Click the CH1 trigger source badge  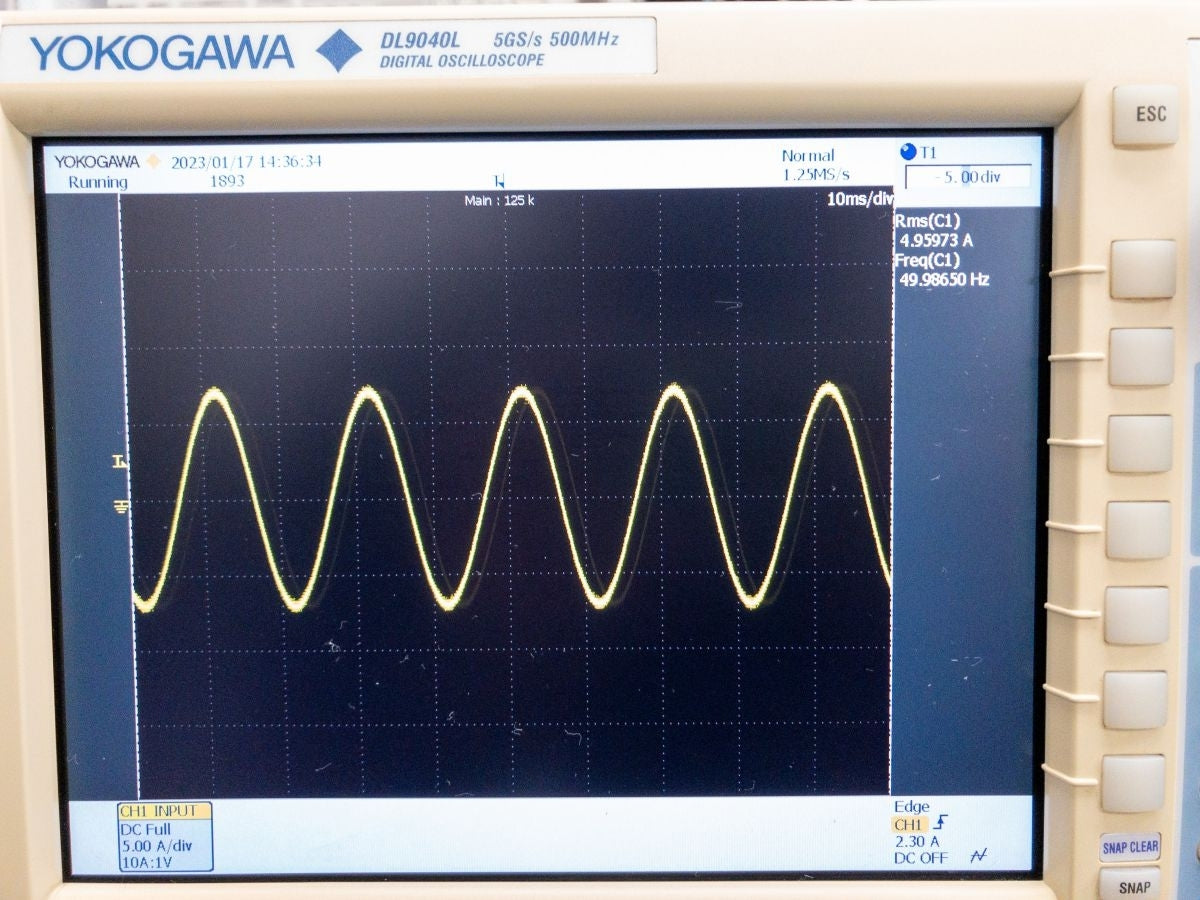(909, 825)
